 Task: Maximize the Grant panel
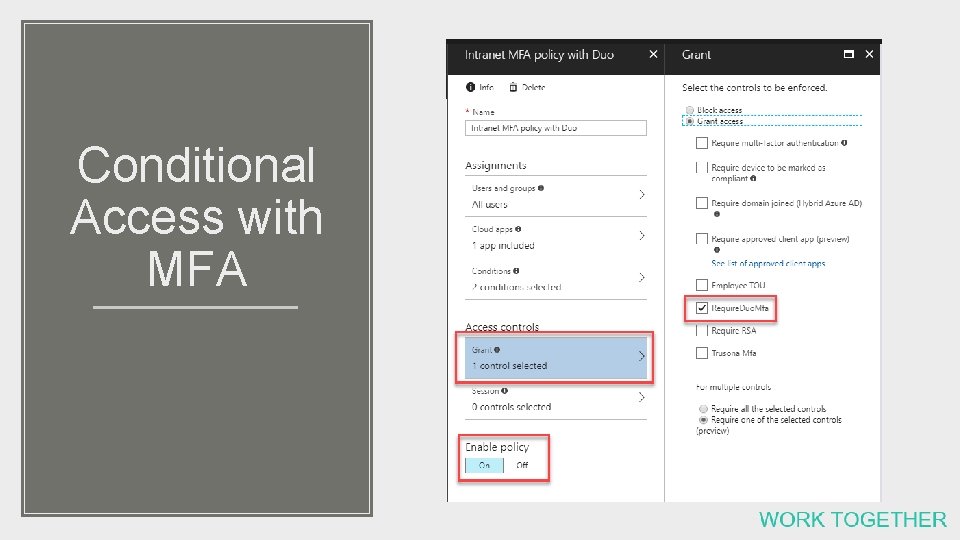point(849,54)
